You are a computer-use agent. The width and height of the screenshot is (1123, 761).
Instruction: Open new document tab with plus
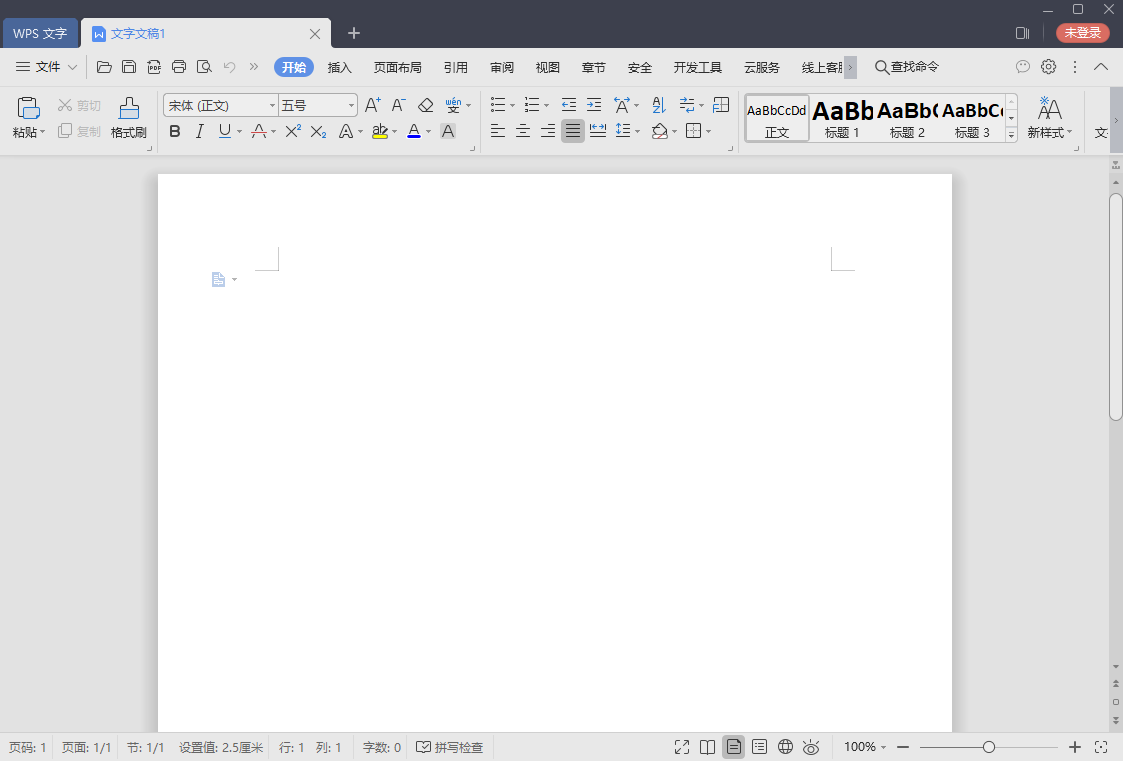tap(354, 33)
